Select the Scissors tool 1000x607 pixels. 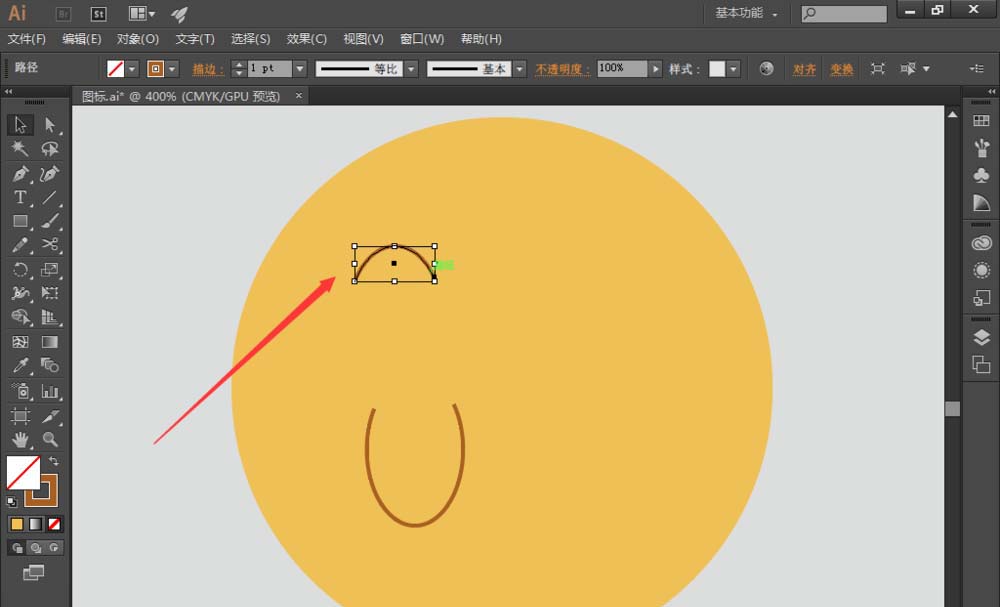tap(50, 245)
